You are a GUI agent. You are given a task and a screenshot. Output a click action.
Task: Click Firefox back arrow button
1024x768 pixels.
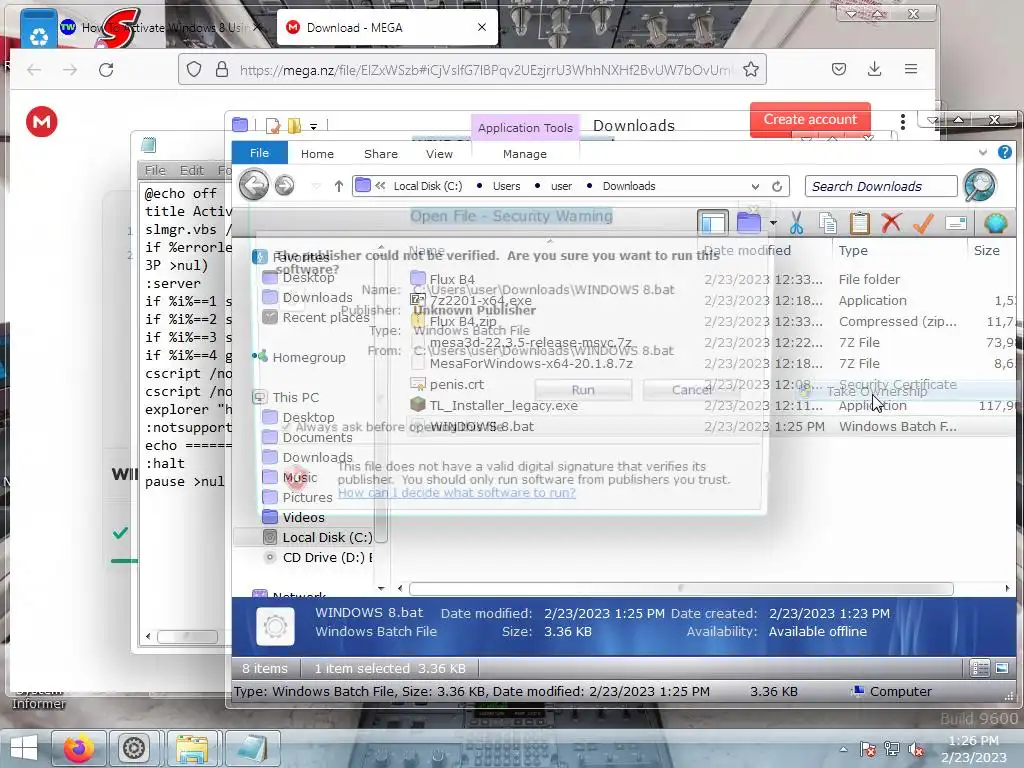pos(34,69)
